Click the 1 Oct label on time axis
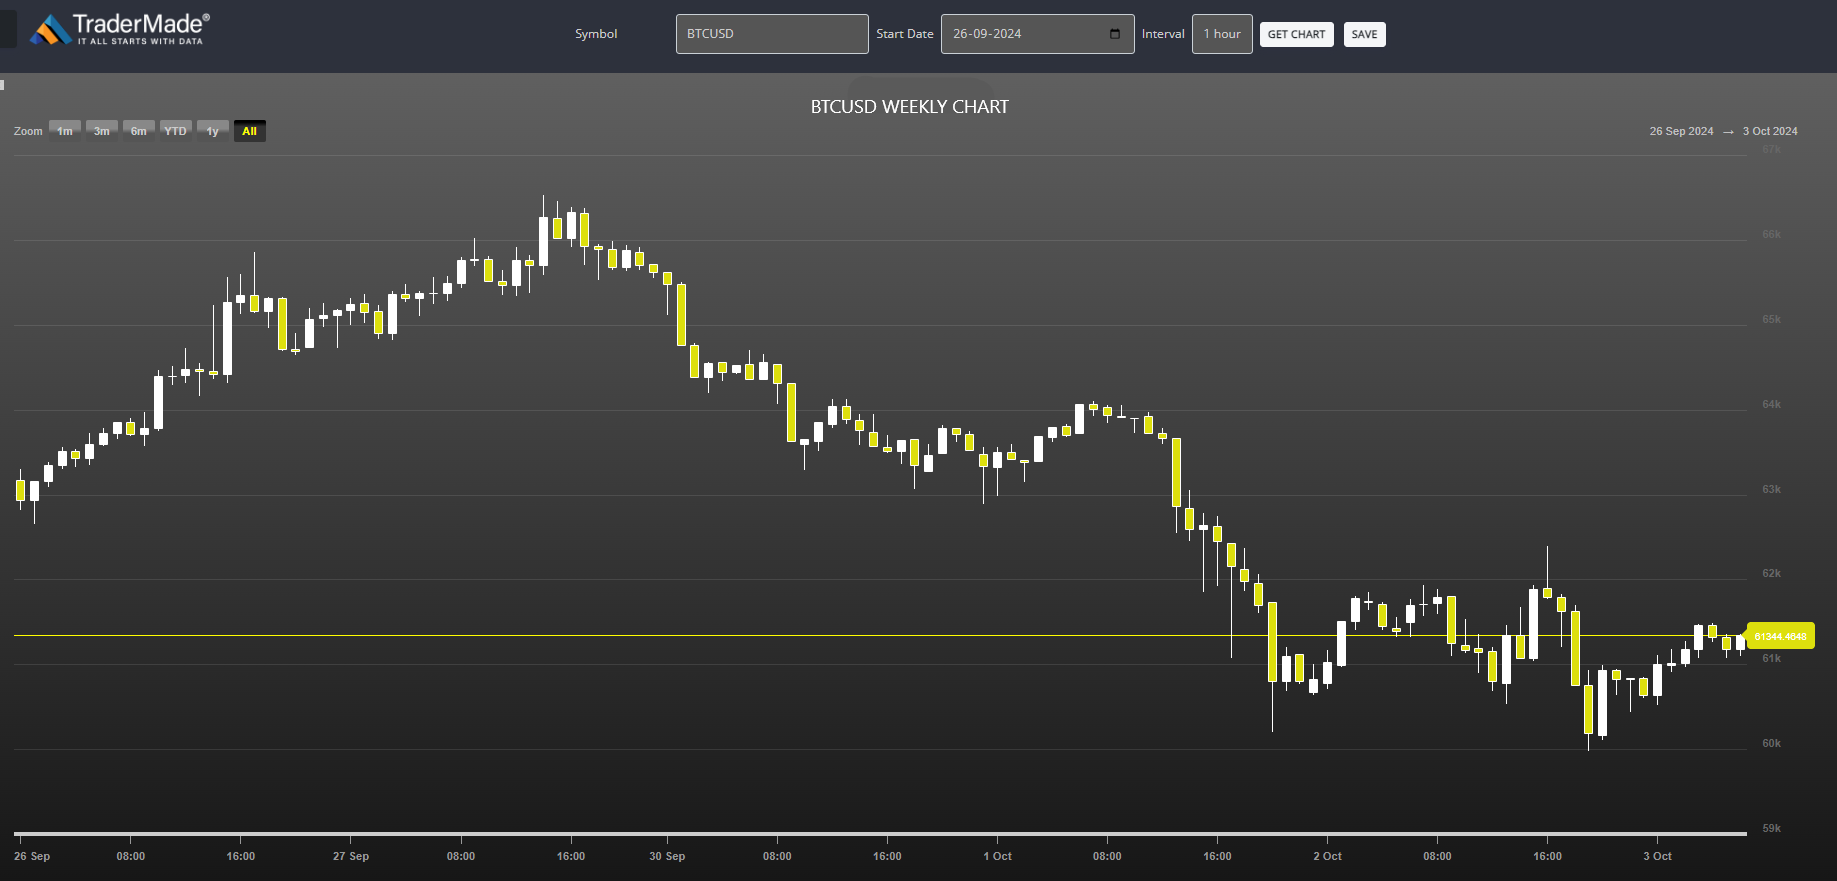1837x881 pixels. [x=998, y=856]
